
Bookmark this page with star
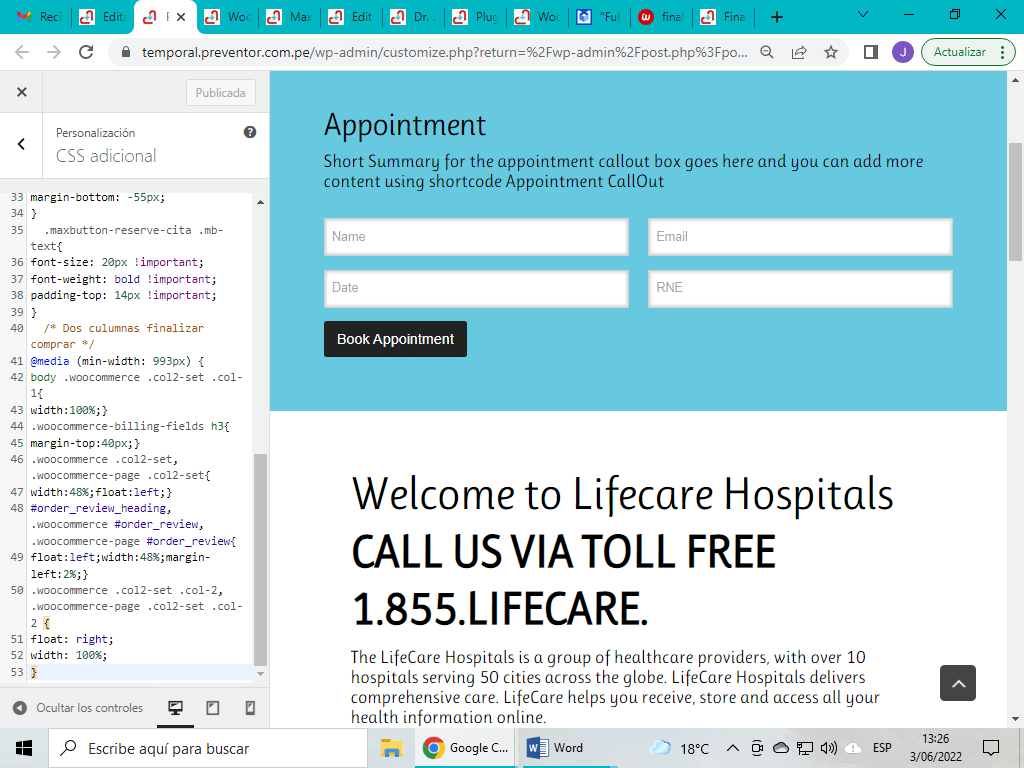831,52
